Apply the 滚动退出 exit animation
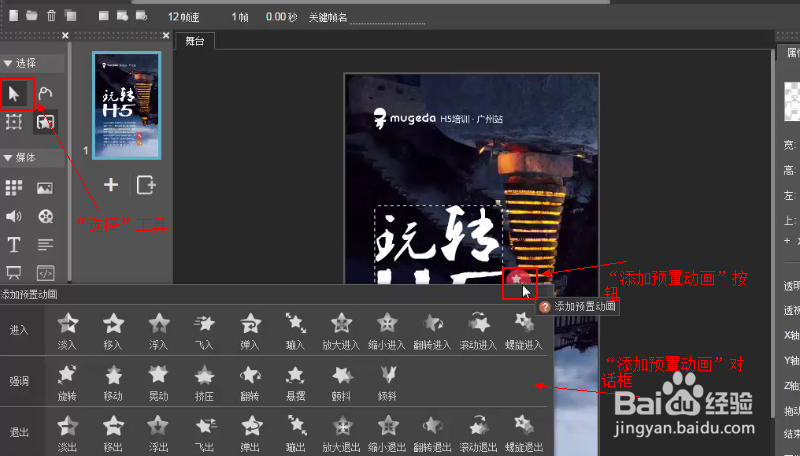Image resolution: width=800 pixels, height=456 pixels. pyautogui.click(x=478, y=434)
